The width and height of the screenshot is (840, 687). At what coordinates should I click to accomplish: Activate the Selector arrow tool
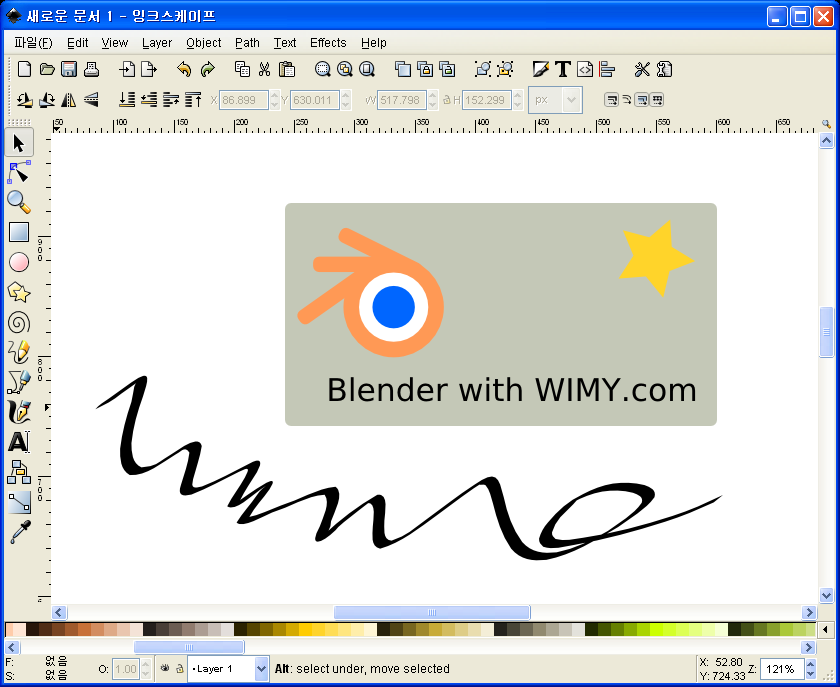(x=19, y=143)
